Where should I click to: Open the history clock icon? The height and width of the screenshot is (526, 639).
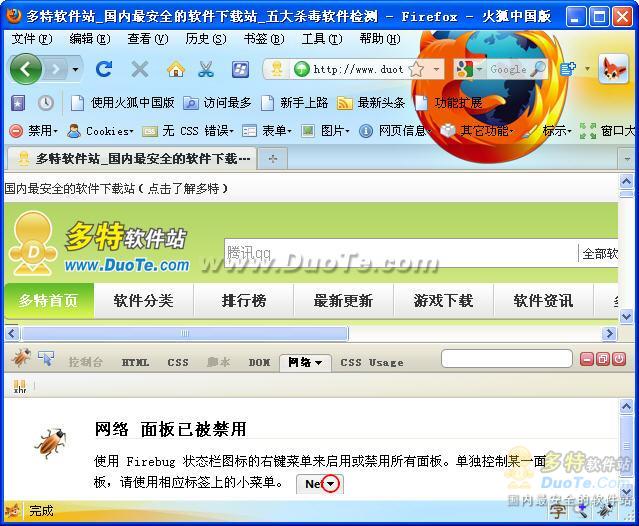click(46, 103)
